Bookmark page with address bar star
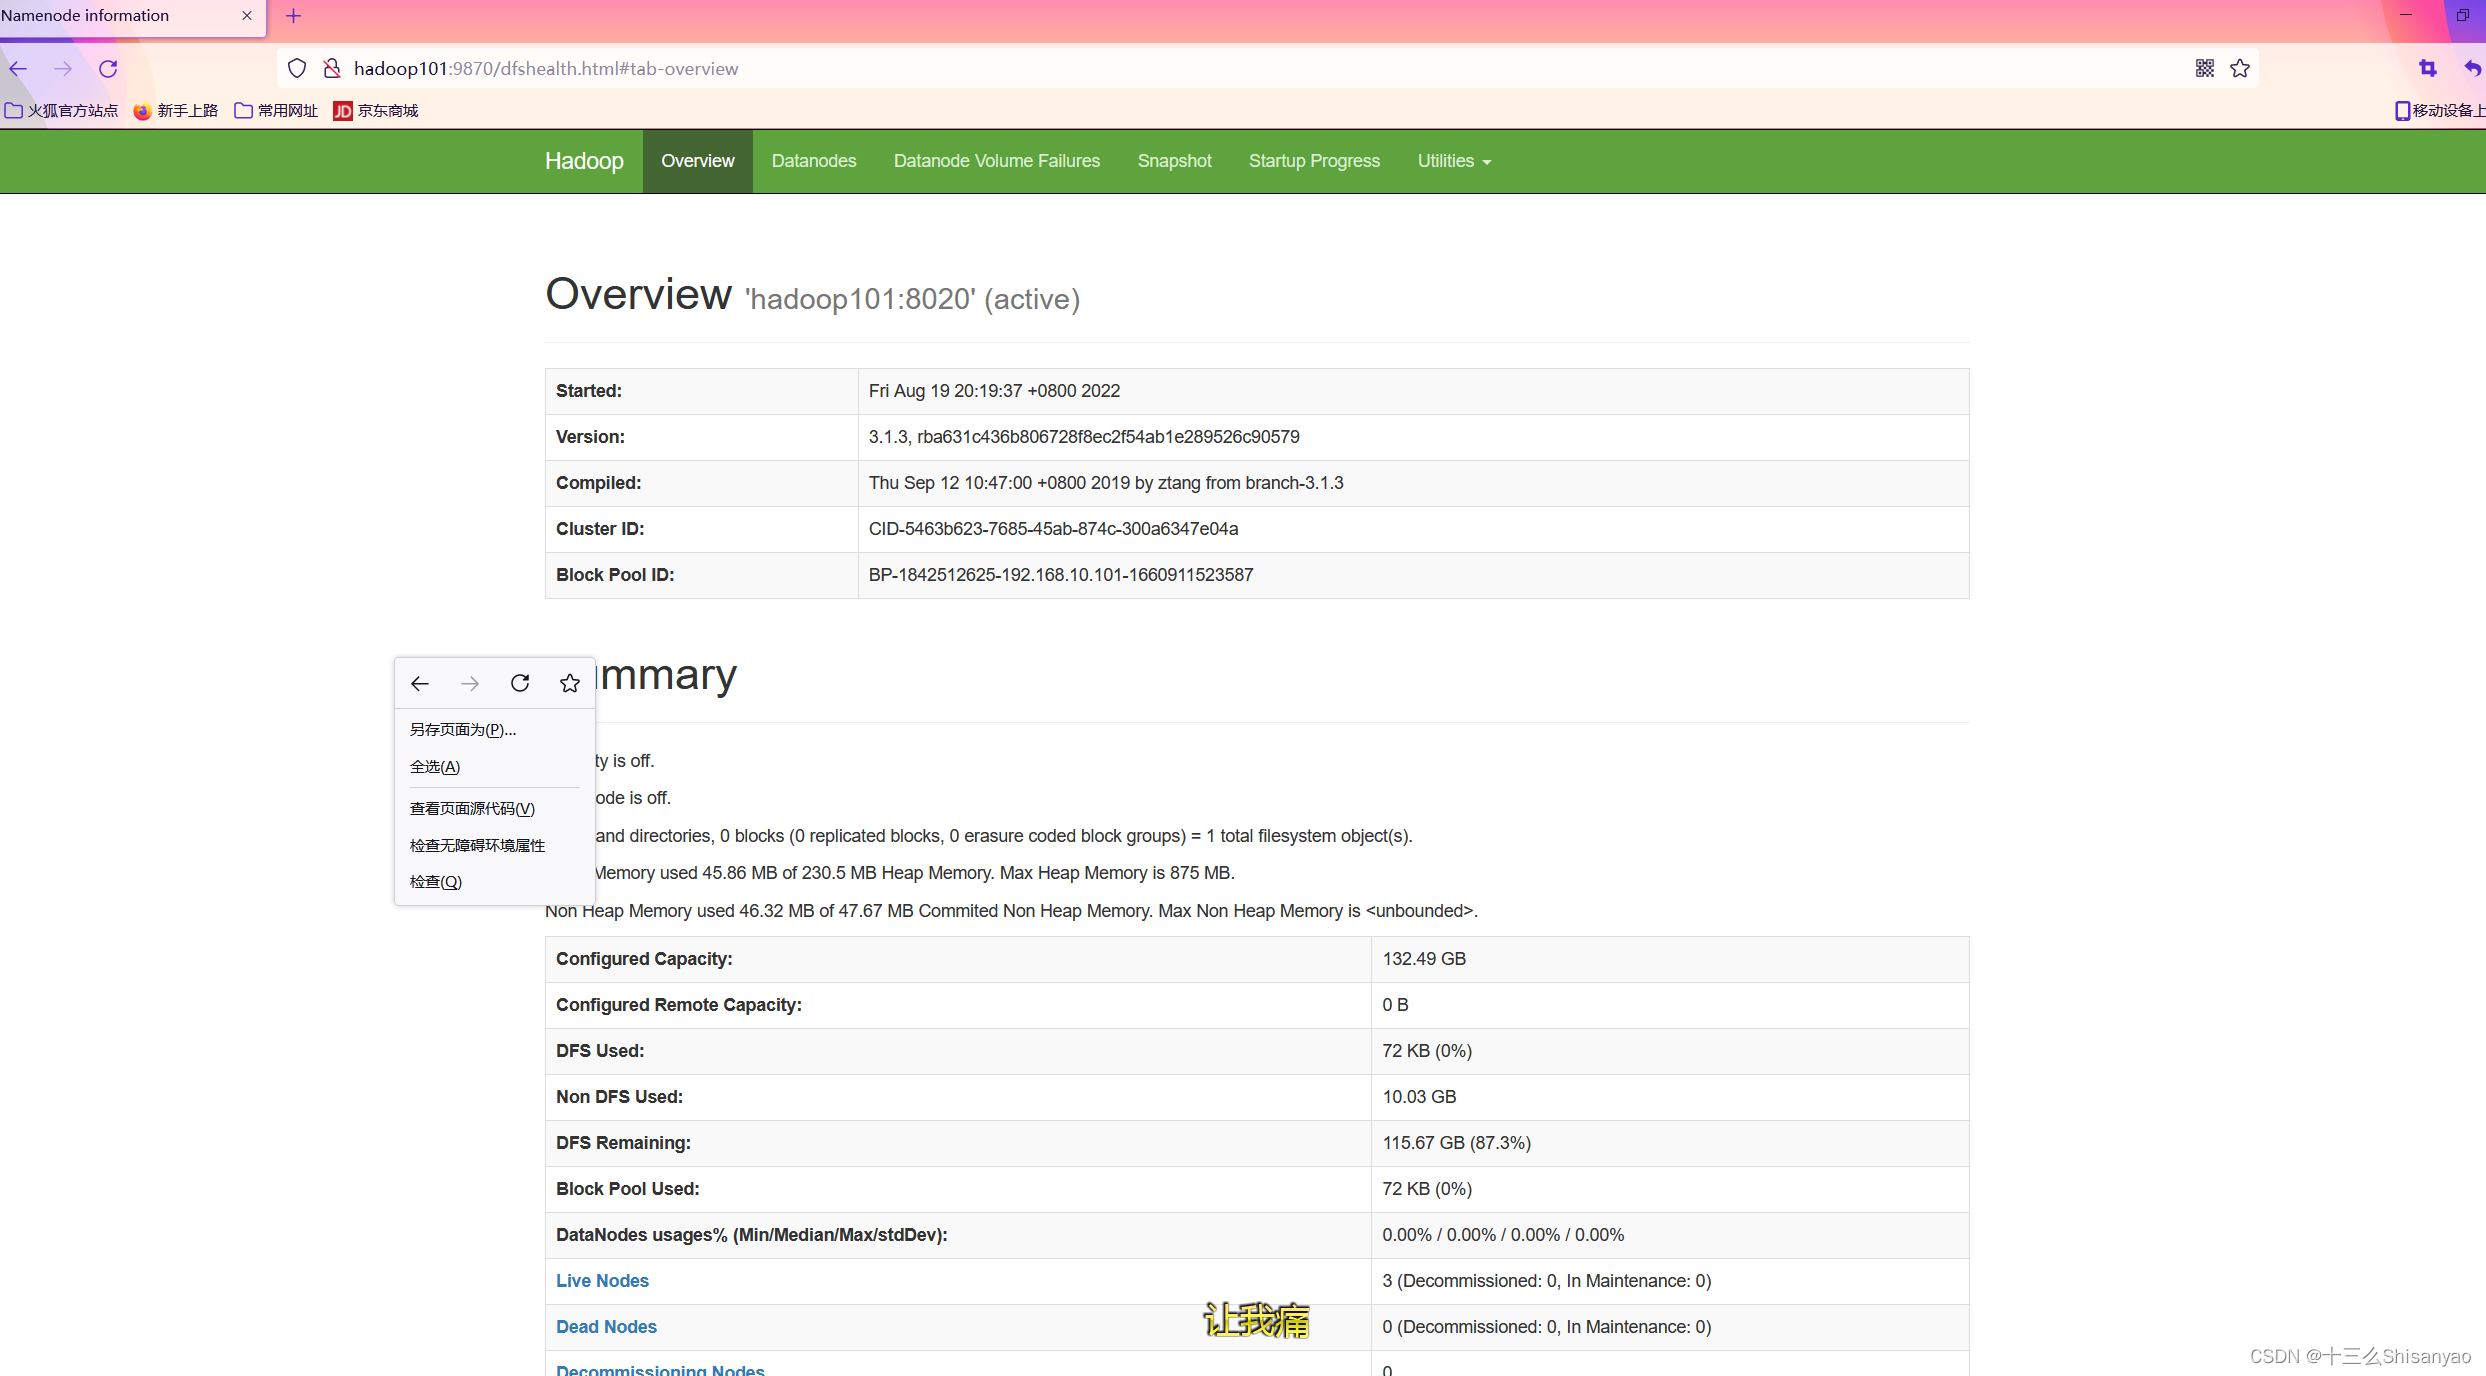Viewport: 2486px width, 1376px height. click(2240, 68)
